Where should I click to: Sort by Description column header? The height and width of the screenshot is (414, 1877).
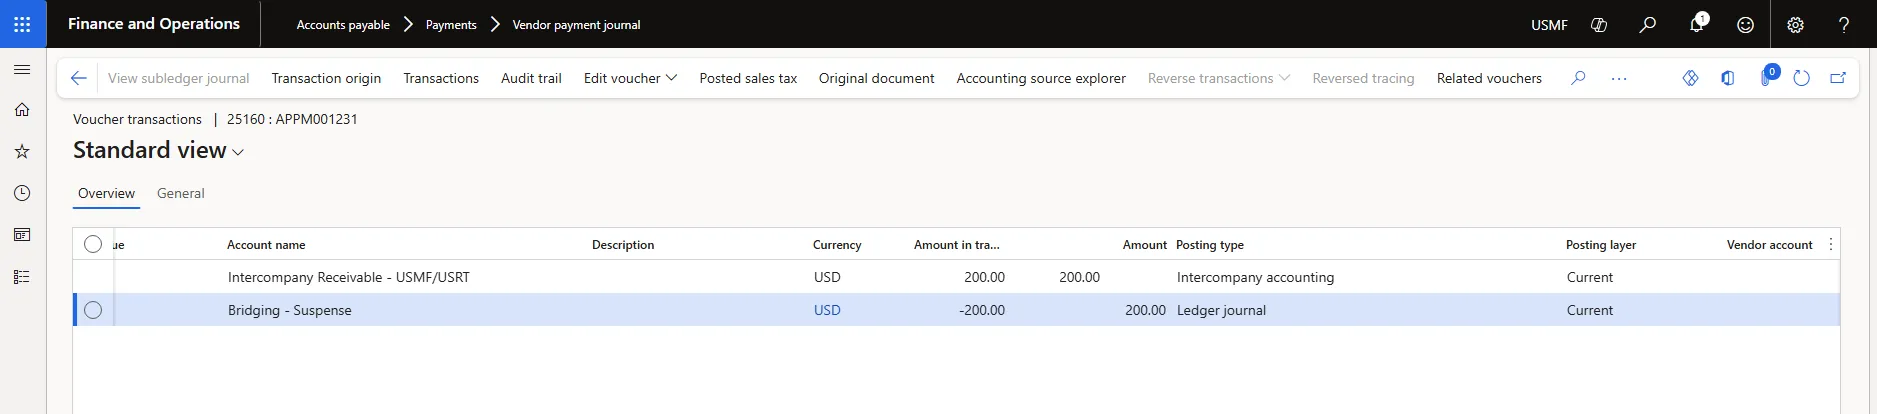click(623, 245)
